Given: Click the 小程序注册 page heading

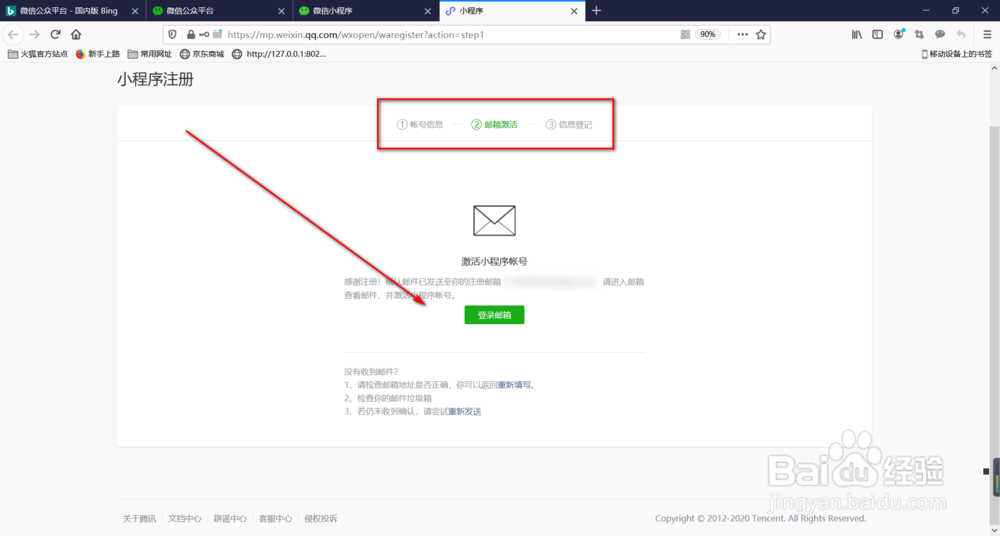Looking at the screenshot, I should point(156,80).
